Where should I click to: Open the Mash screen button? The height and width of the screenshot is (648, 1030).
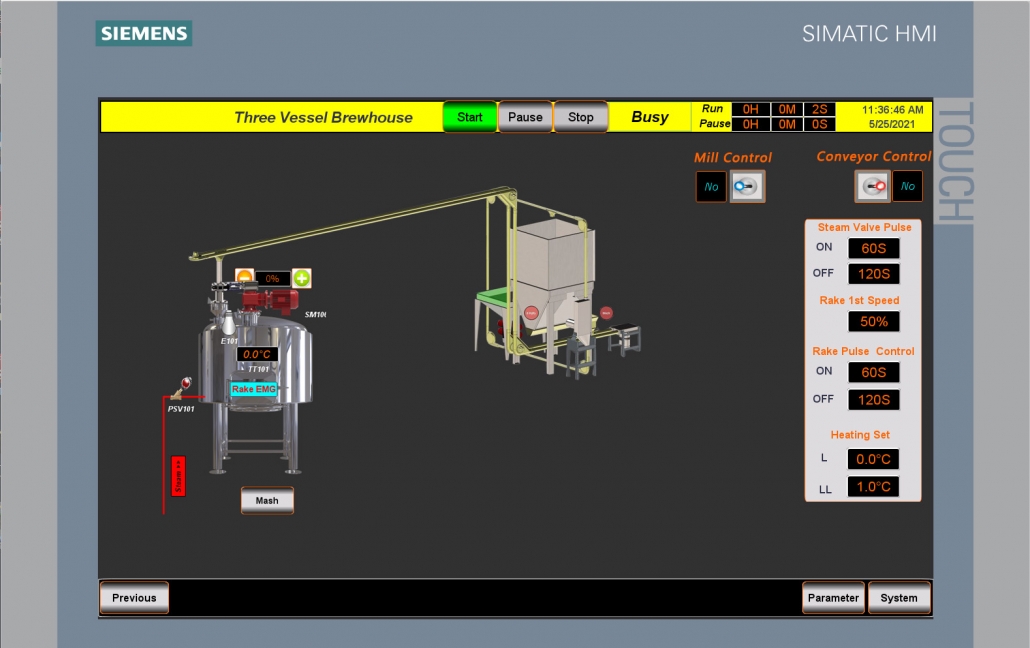(267, 501)
